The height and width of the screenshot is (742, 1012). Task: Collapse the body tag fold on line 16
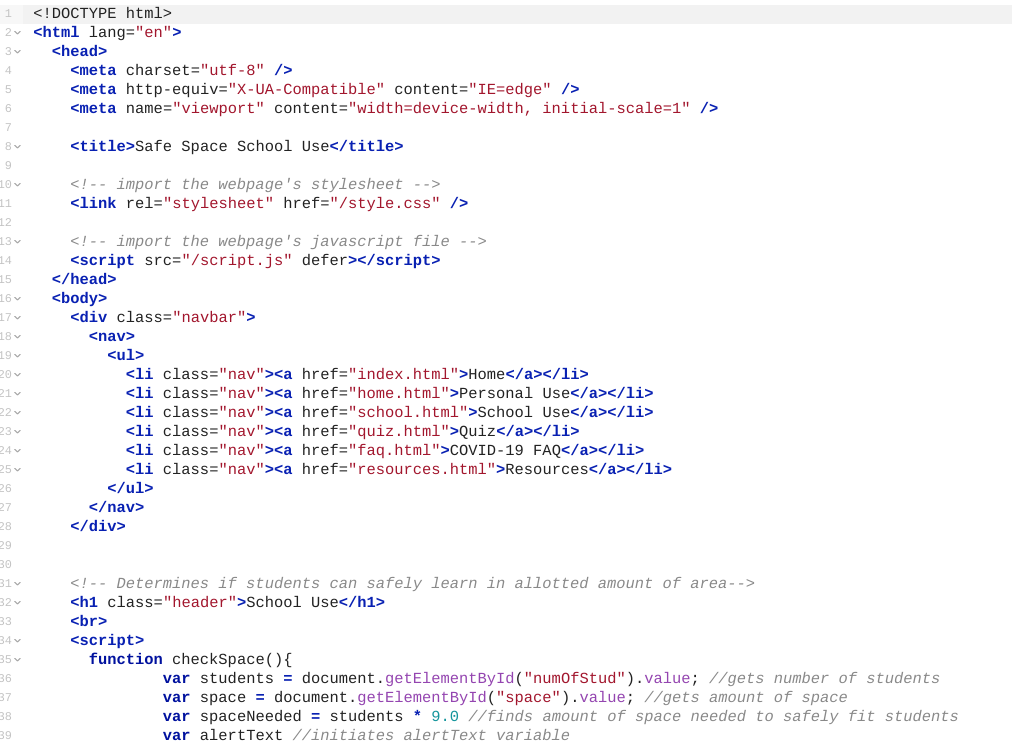tap(17, 298)
